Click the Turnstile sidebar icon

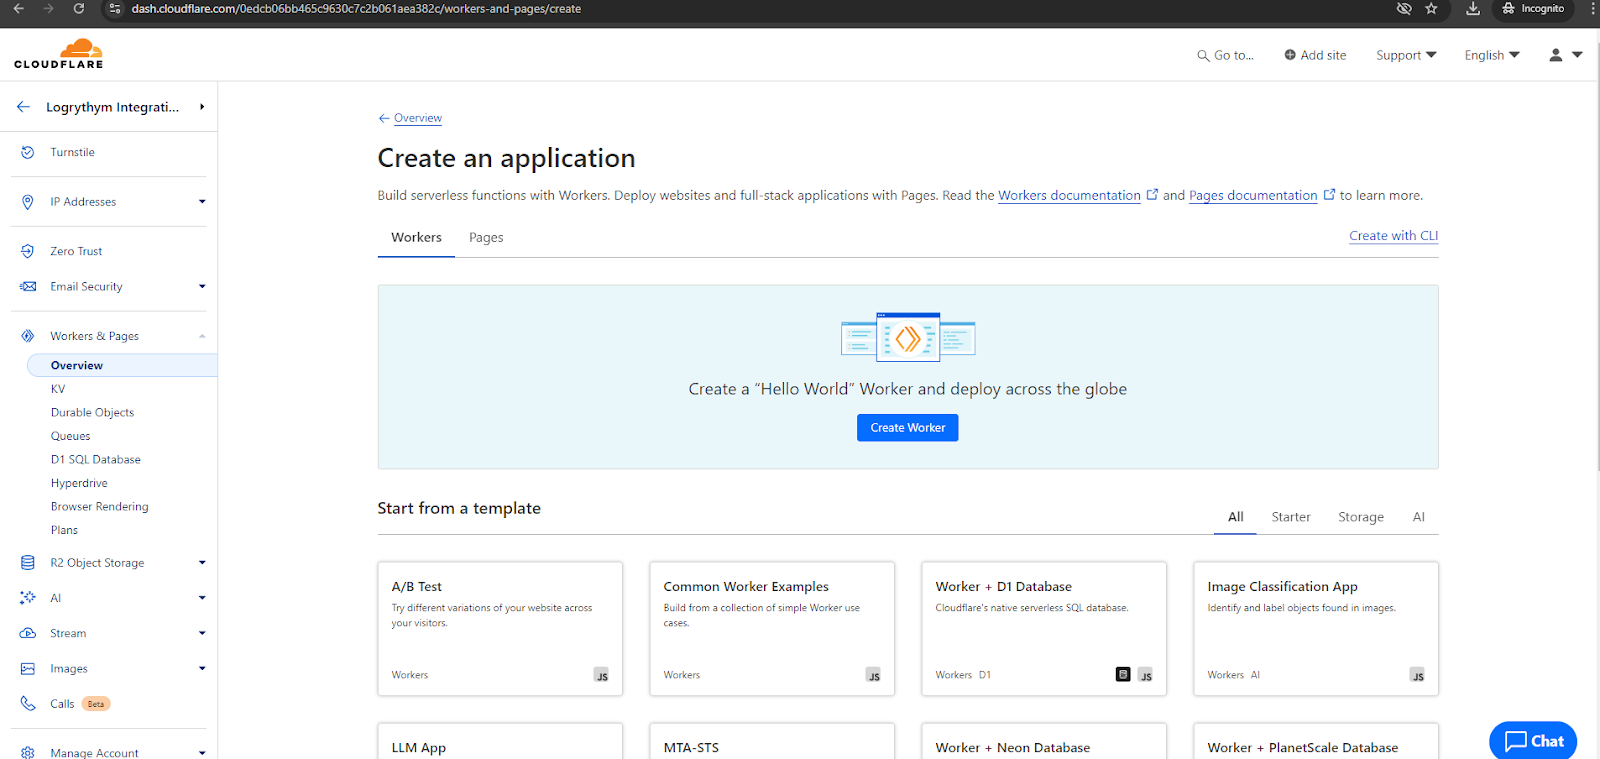pos(28,152)
